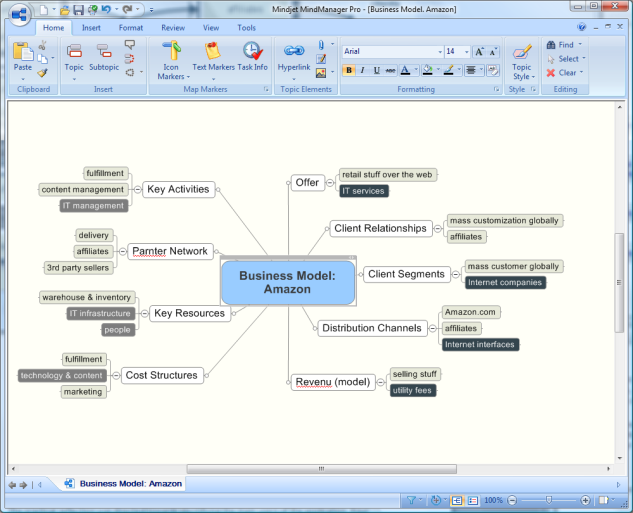Select the central Business Model: Amazon topic
633x513 pixels.
[288, 283]
